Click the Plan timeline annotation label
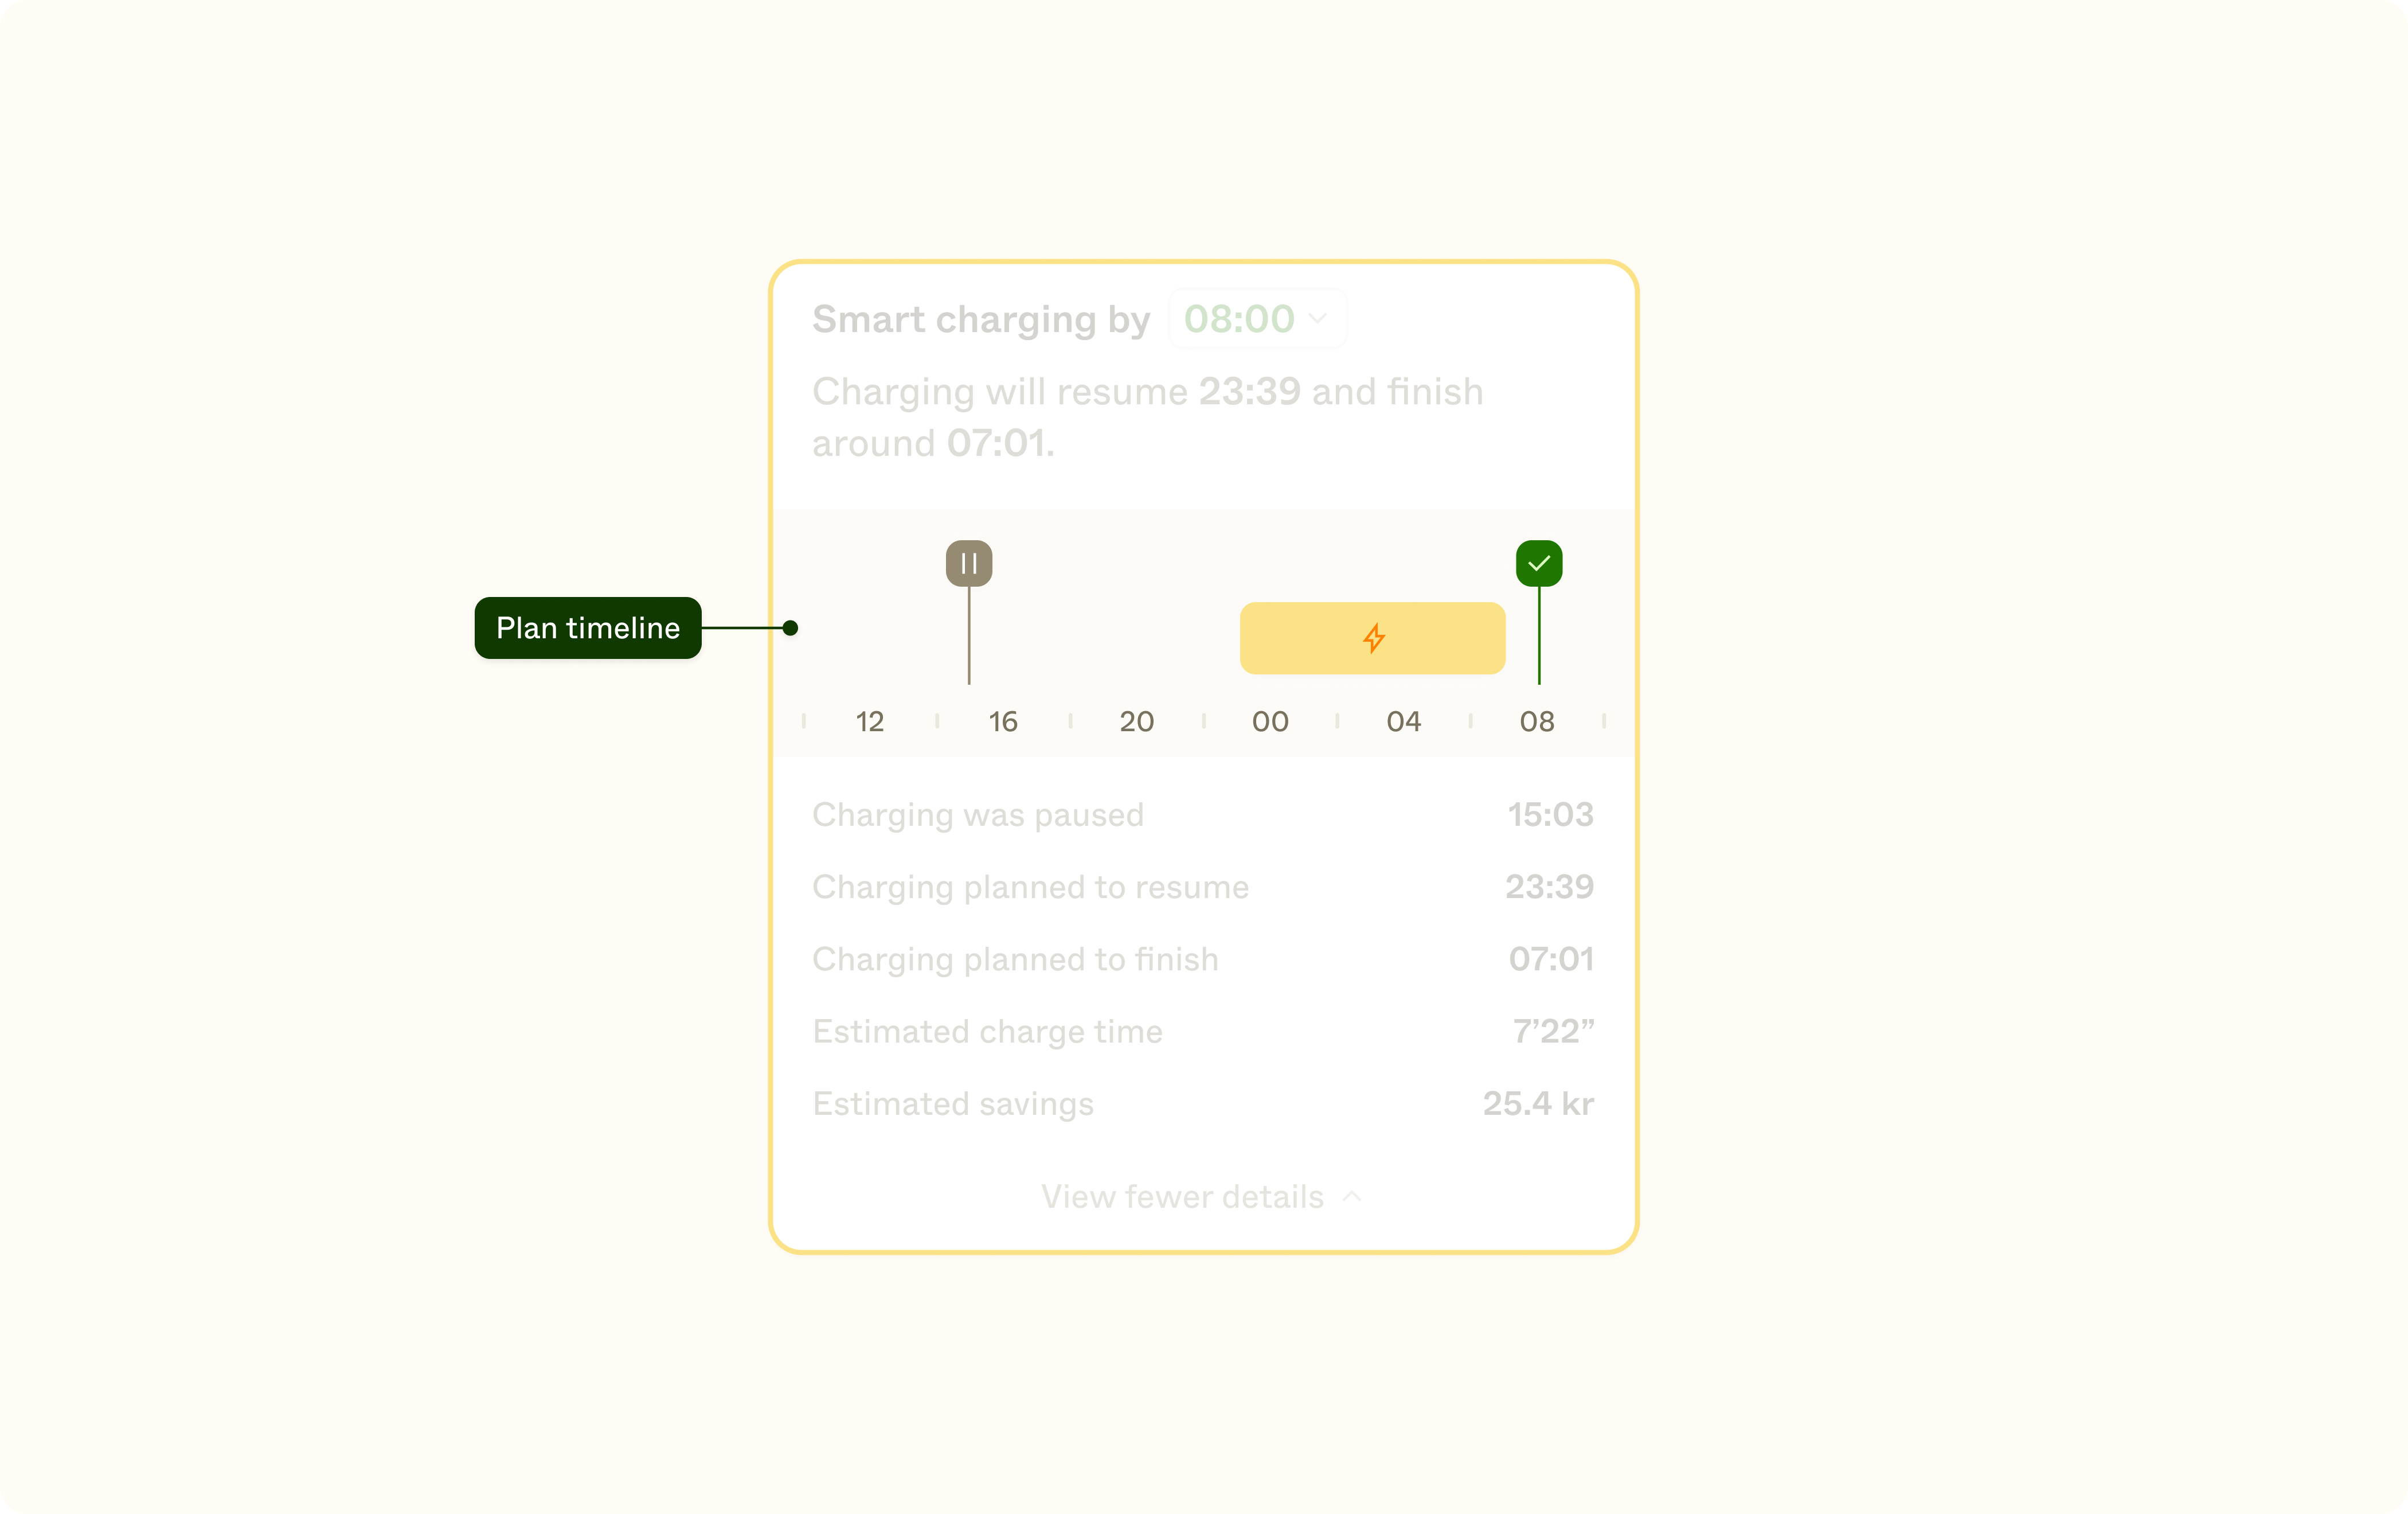2408x1514 pixels. tap(588, 628)
